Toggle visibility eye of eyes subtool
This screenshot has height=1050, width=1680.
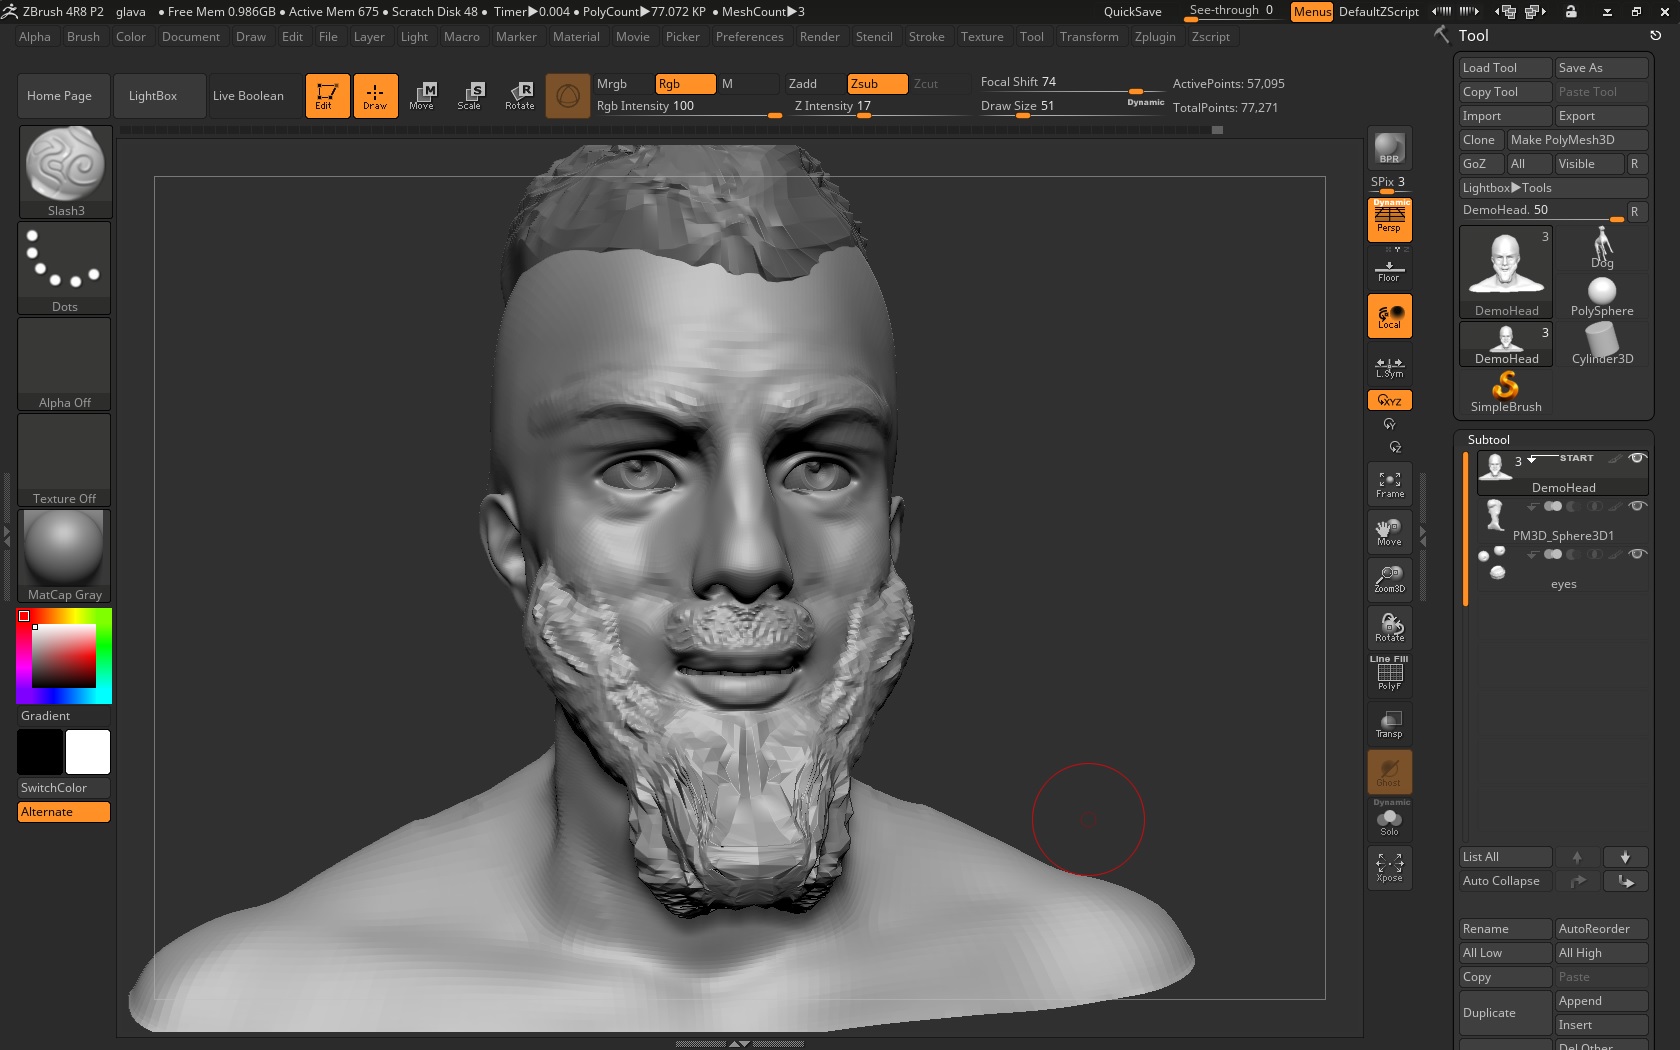tap(1637, 554)
